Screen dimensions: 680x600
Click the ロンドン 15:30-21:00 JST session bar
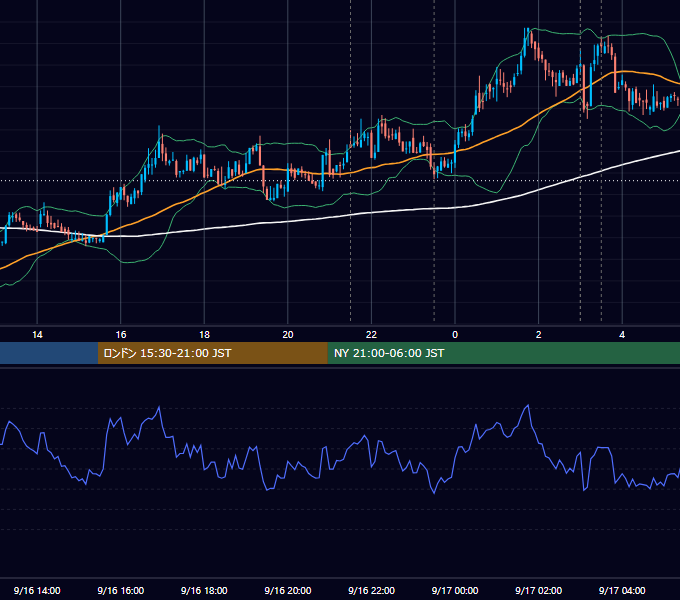212,353
